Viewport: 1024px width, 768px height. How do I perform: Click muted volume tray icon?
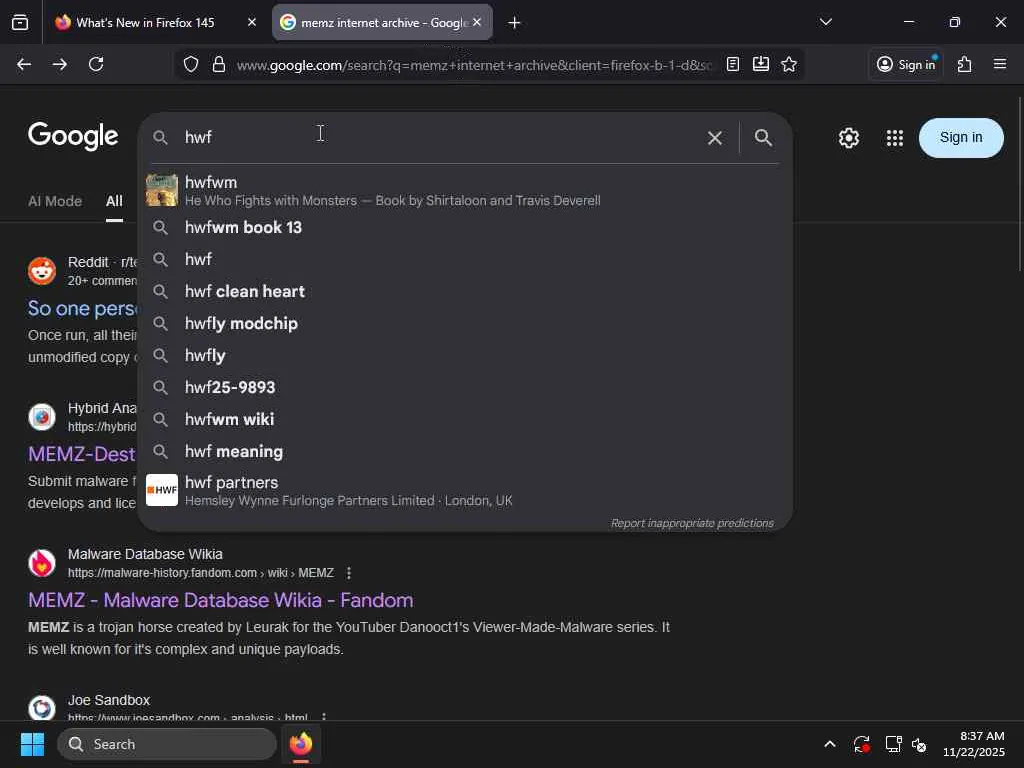(919, 744)
